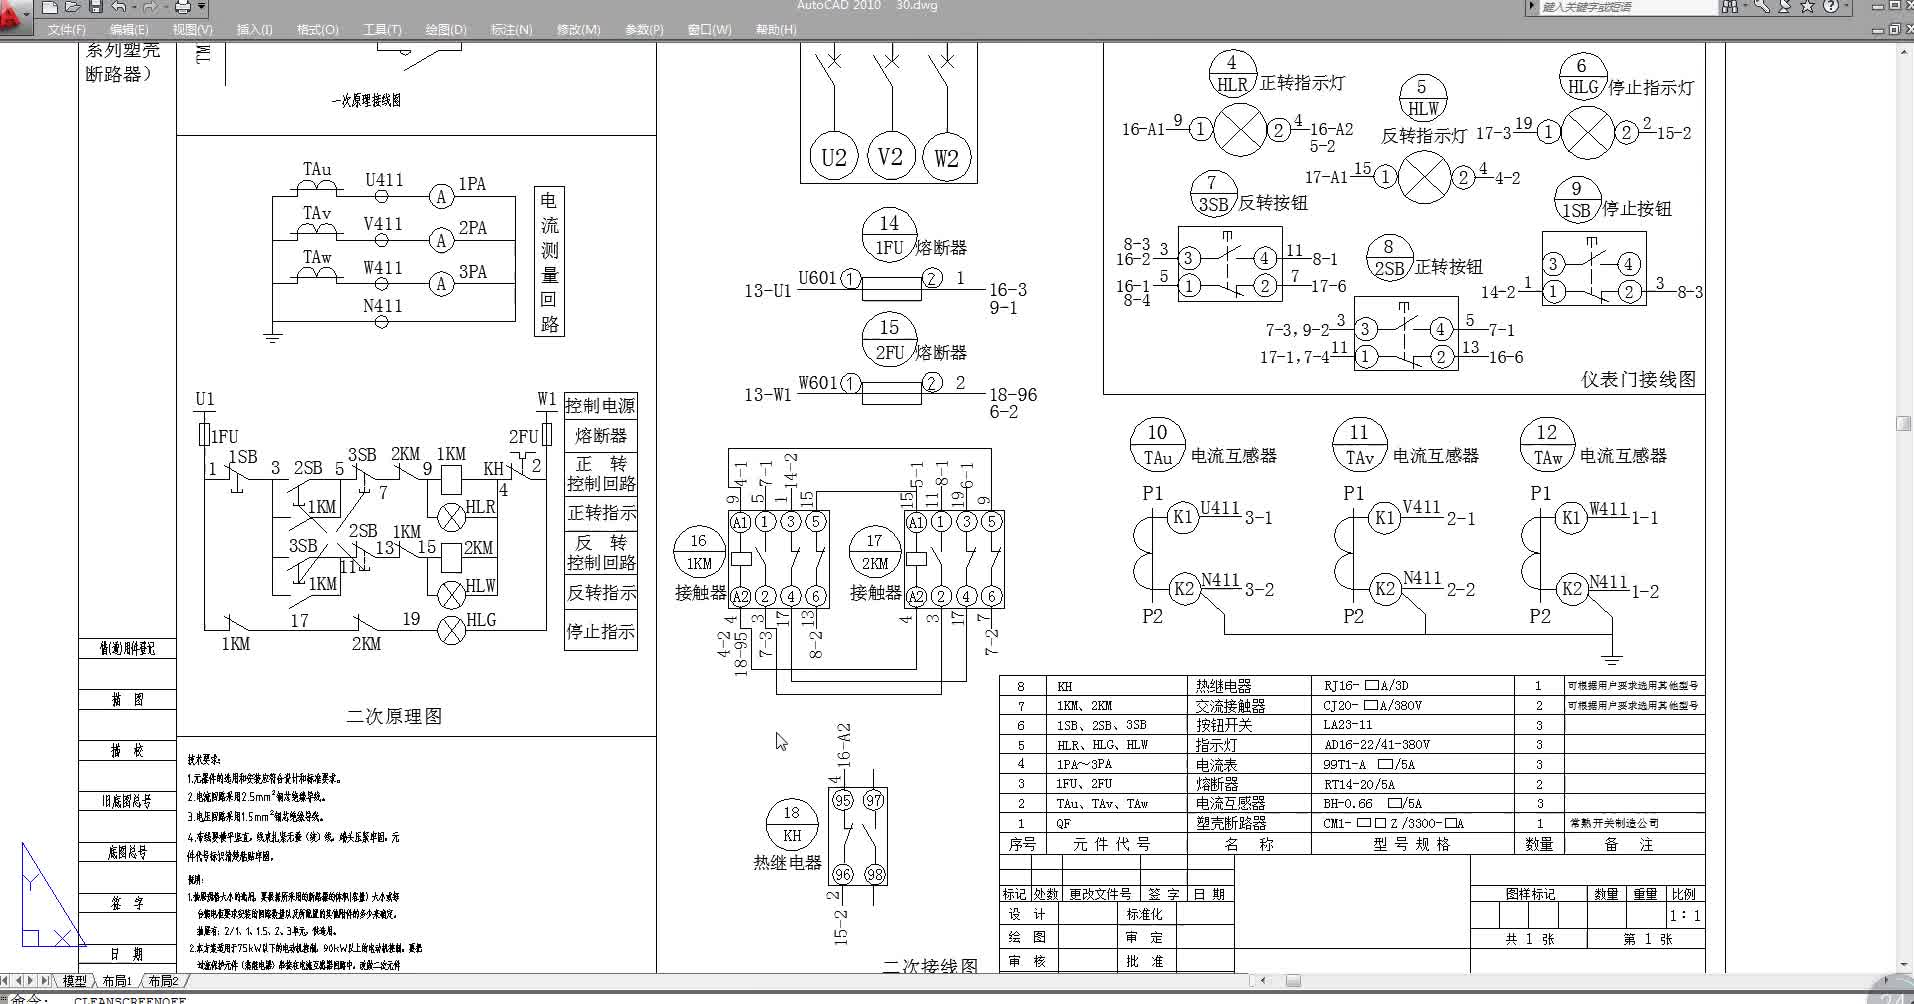Viewport: 1914px width, 1004px height.
Task: Open a drawing file via folder icon
Action: pyautogui.click(x=72, y=7)
